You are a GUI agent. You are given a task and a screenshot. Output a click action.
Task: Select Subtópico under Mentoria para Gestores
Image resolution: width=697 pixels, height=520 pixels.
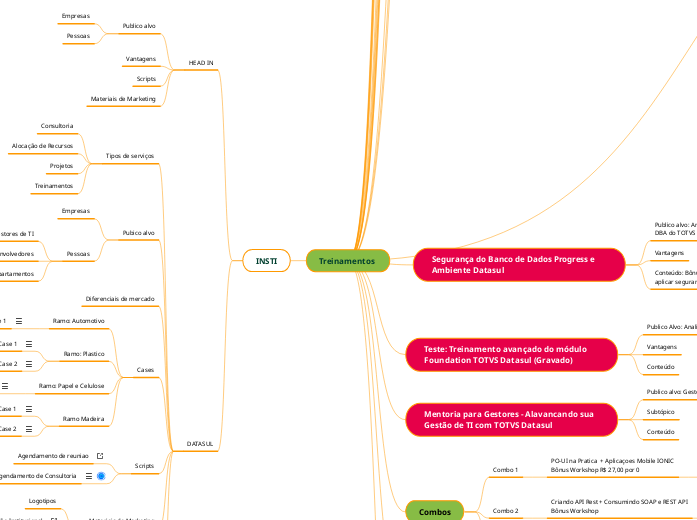(x=661, y=412)
